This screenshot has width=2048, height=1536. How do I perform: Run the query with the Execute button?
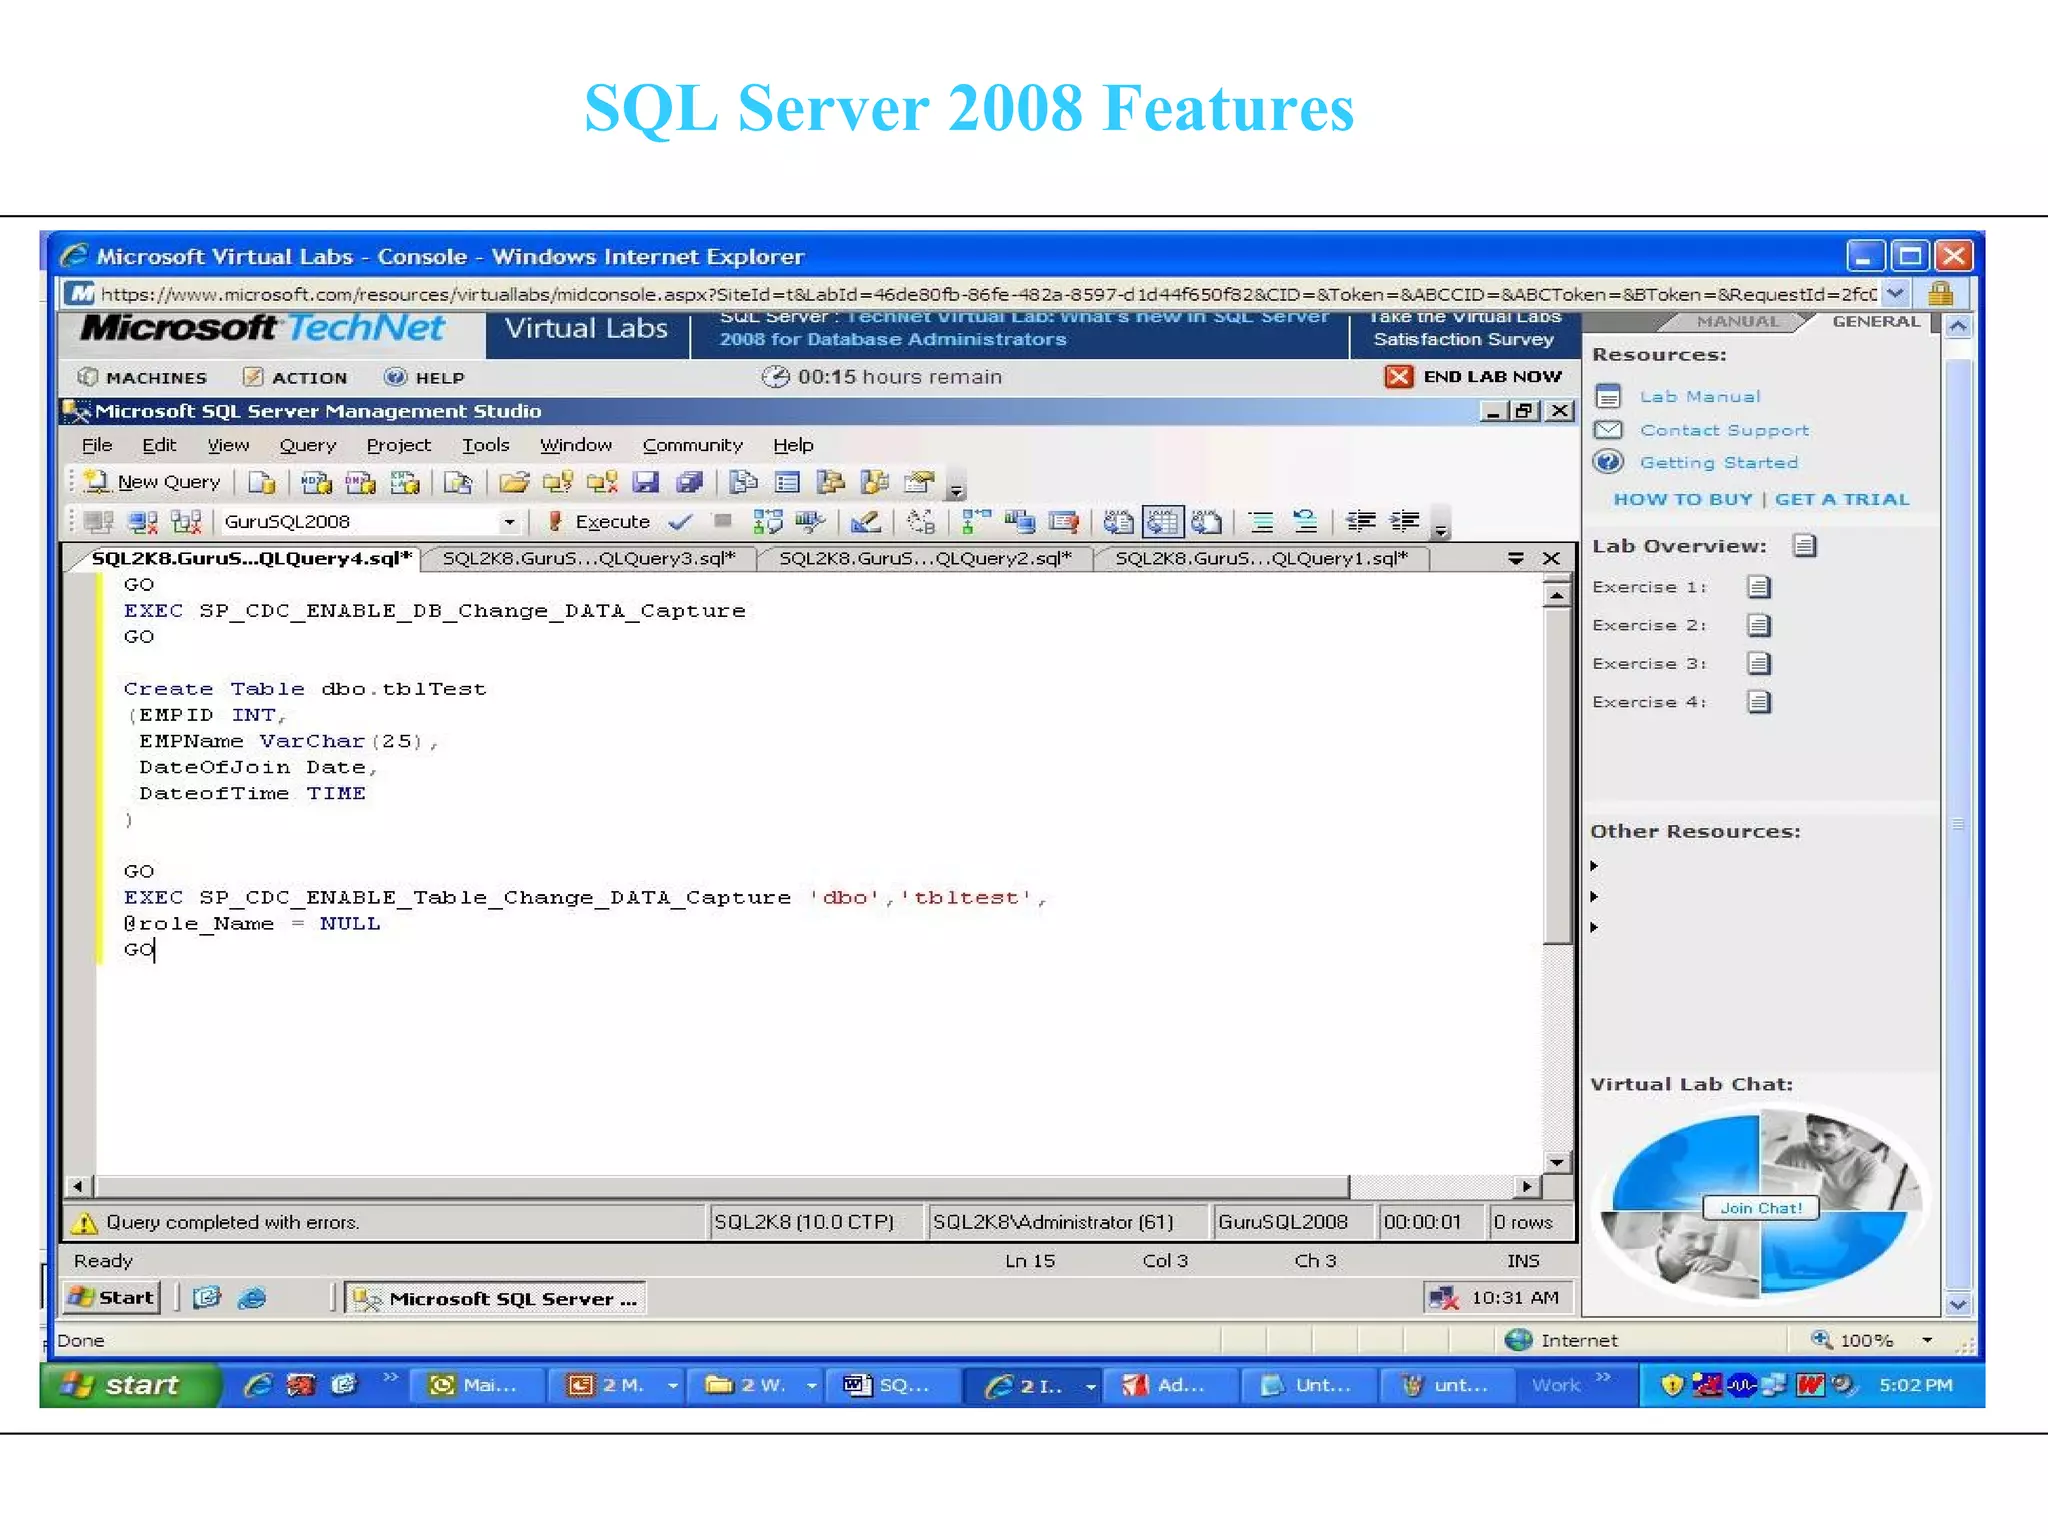click(x=599, y=521)
